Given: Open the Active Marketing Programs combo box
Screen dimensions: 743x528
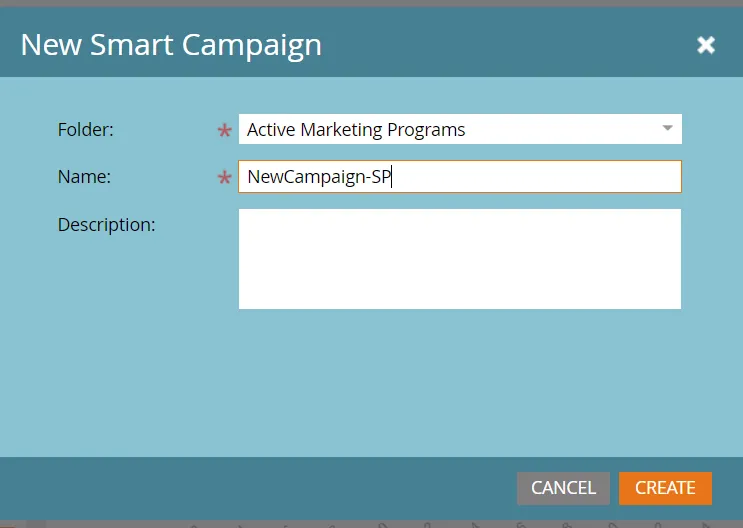Looking at the screenshot, I should [x=450, y=129].
